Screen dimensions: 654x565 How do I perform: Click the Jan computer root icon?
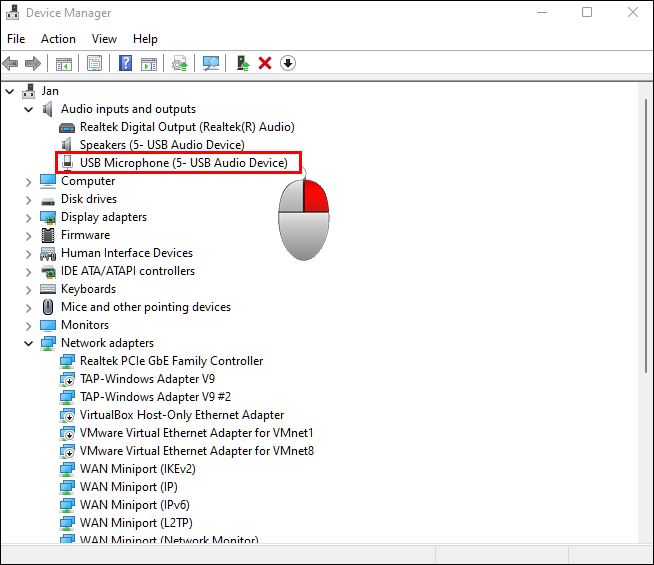tap(29, 91)
